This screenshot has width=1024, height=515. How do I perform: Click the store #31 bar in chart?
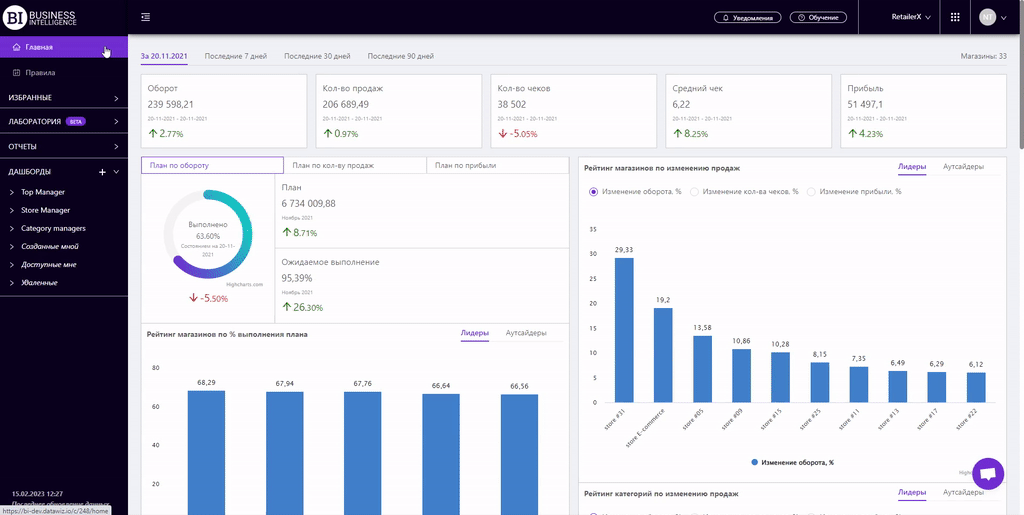click(x=624, y=330)
